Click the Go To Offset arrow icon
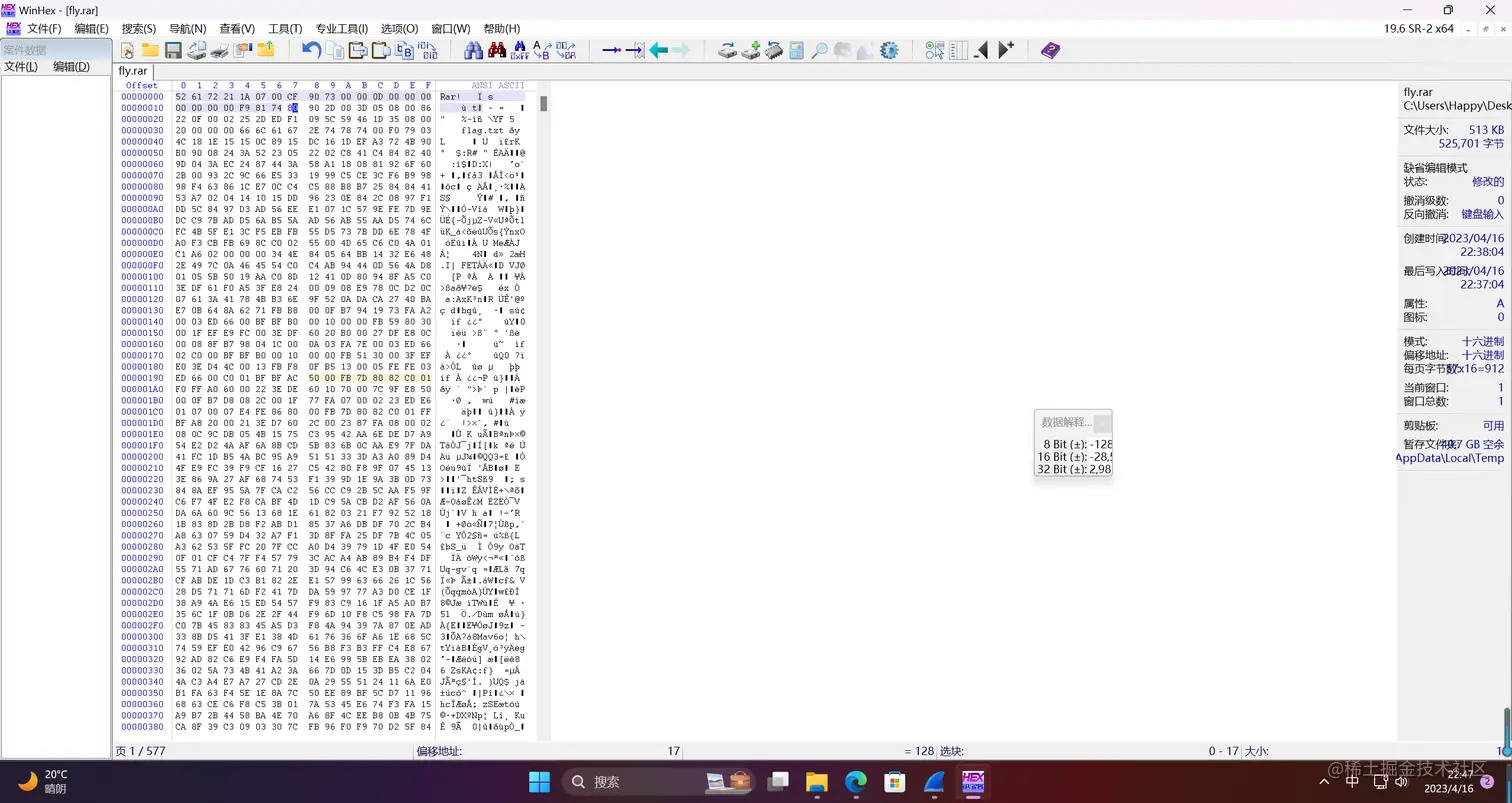This screenshot has width=1512, height=803. tap(611, 50)
